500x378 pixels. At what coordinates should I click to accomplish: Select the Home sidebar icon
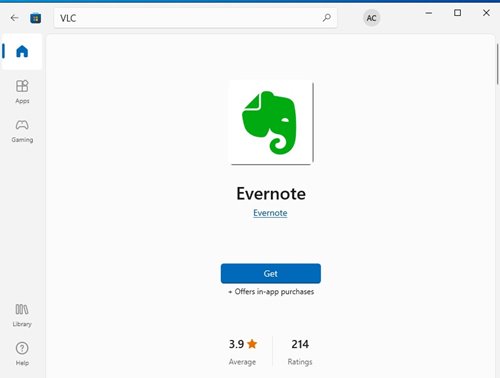point(22,52)
